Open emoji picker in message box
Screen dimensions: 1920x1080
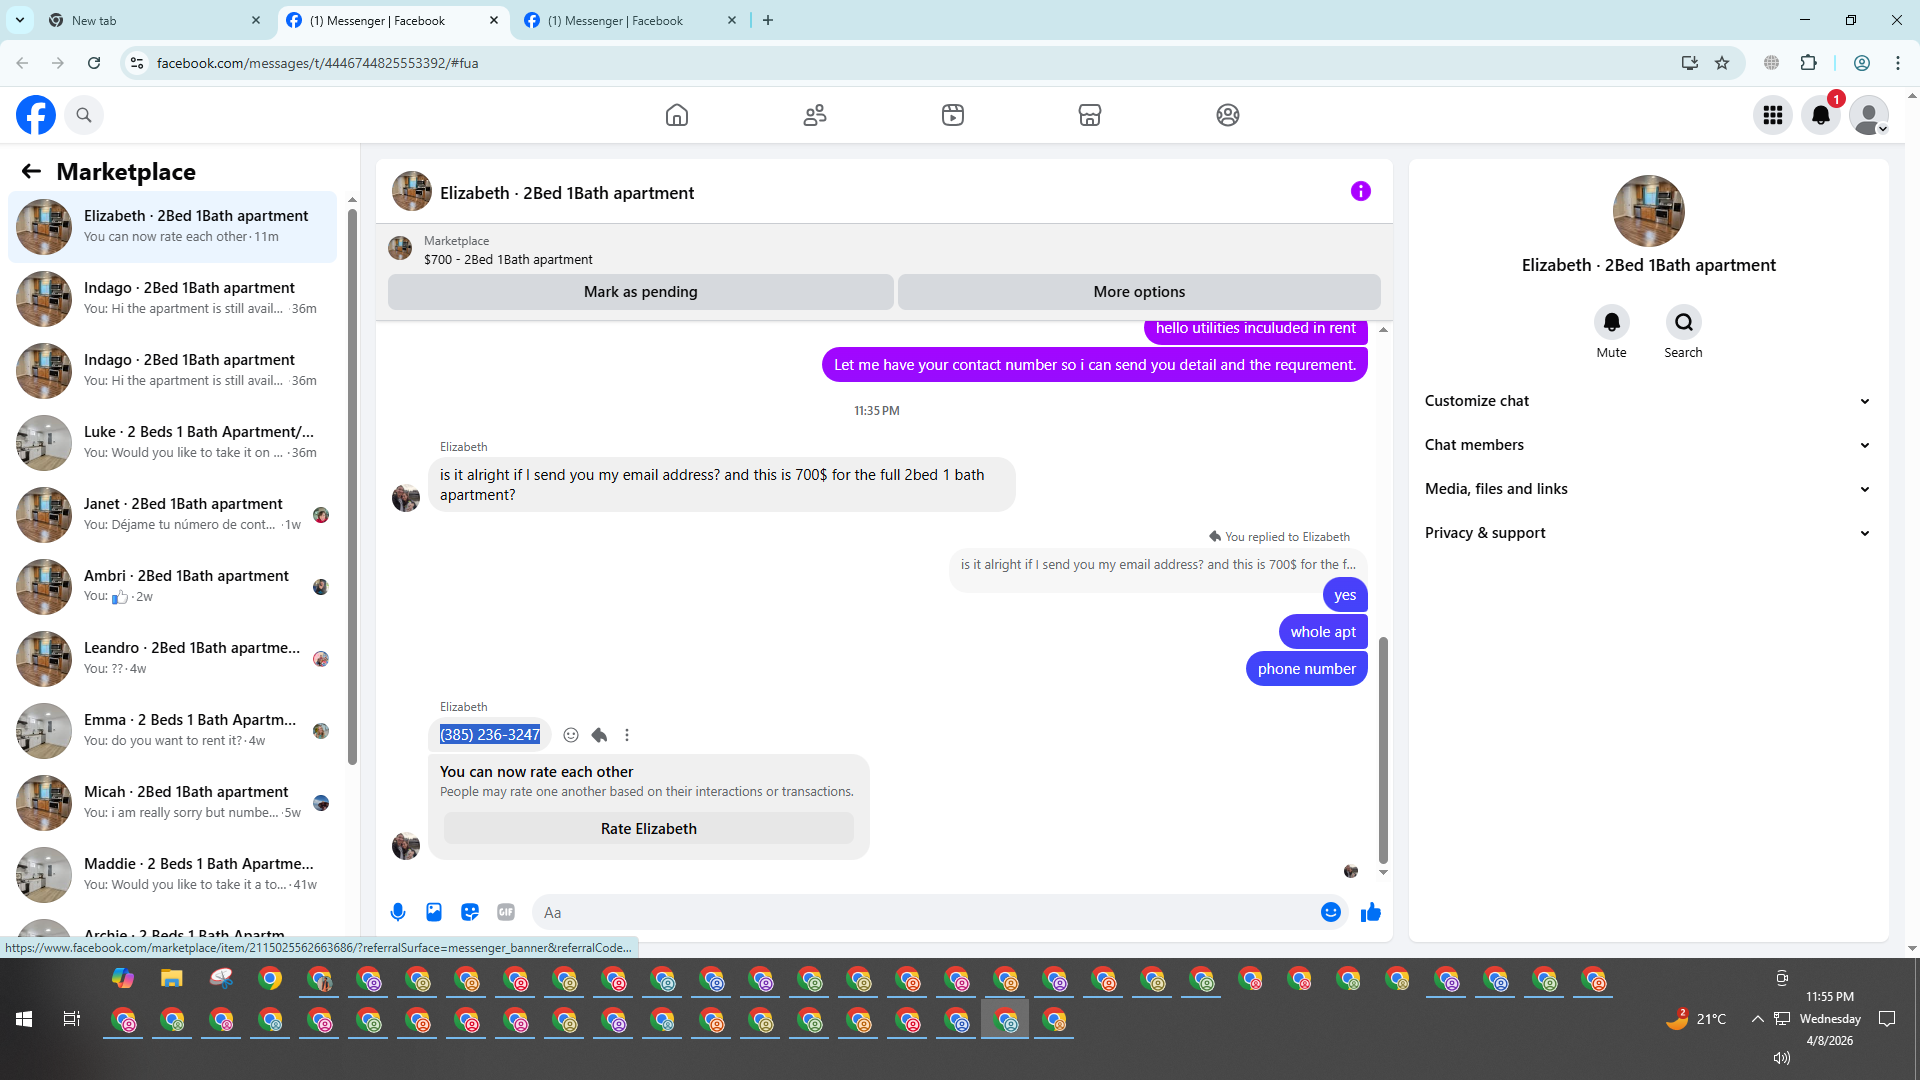pyautogui.click(x=1330, y=912)
